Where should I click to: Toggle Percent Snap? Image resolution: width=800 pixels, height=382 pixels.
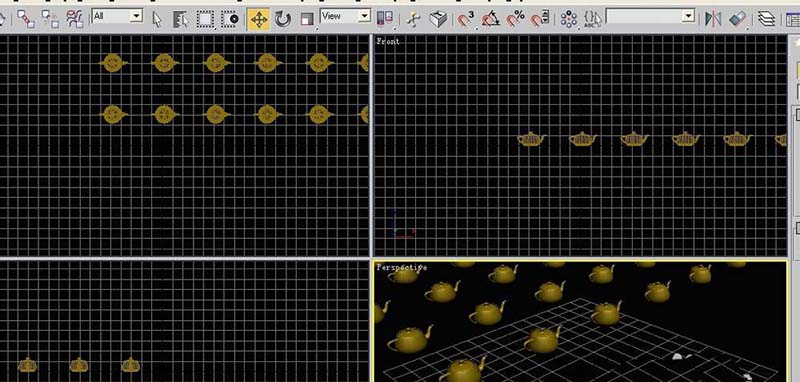[515, 19]
